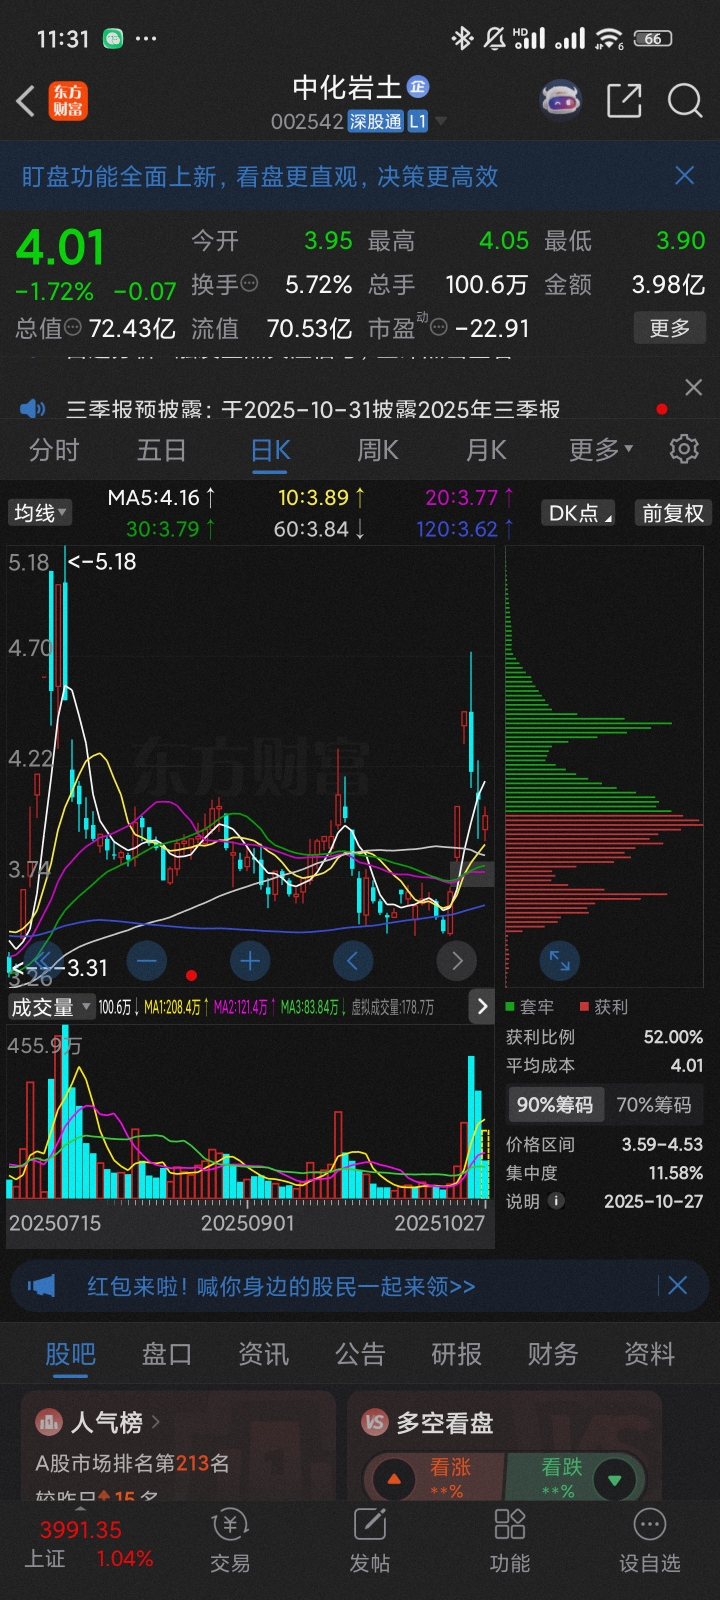Expand chart to fullscreen icon
The height and width of the screenshot is (1600, 720).
pyautogui.click(x=559, y=962)
